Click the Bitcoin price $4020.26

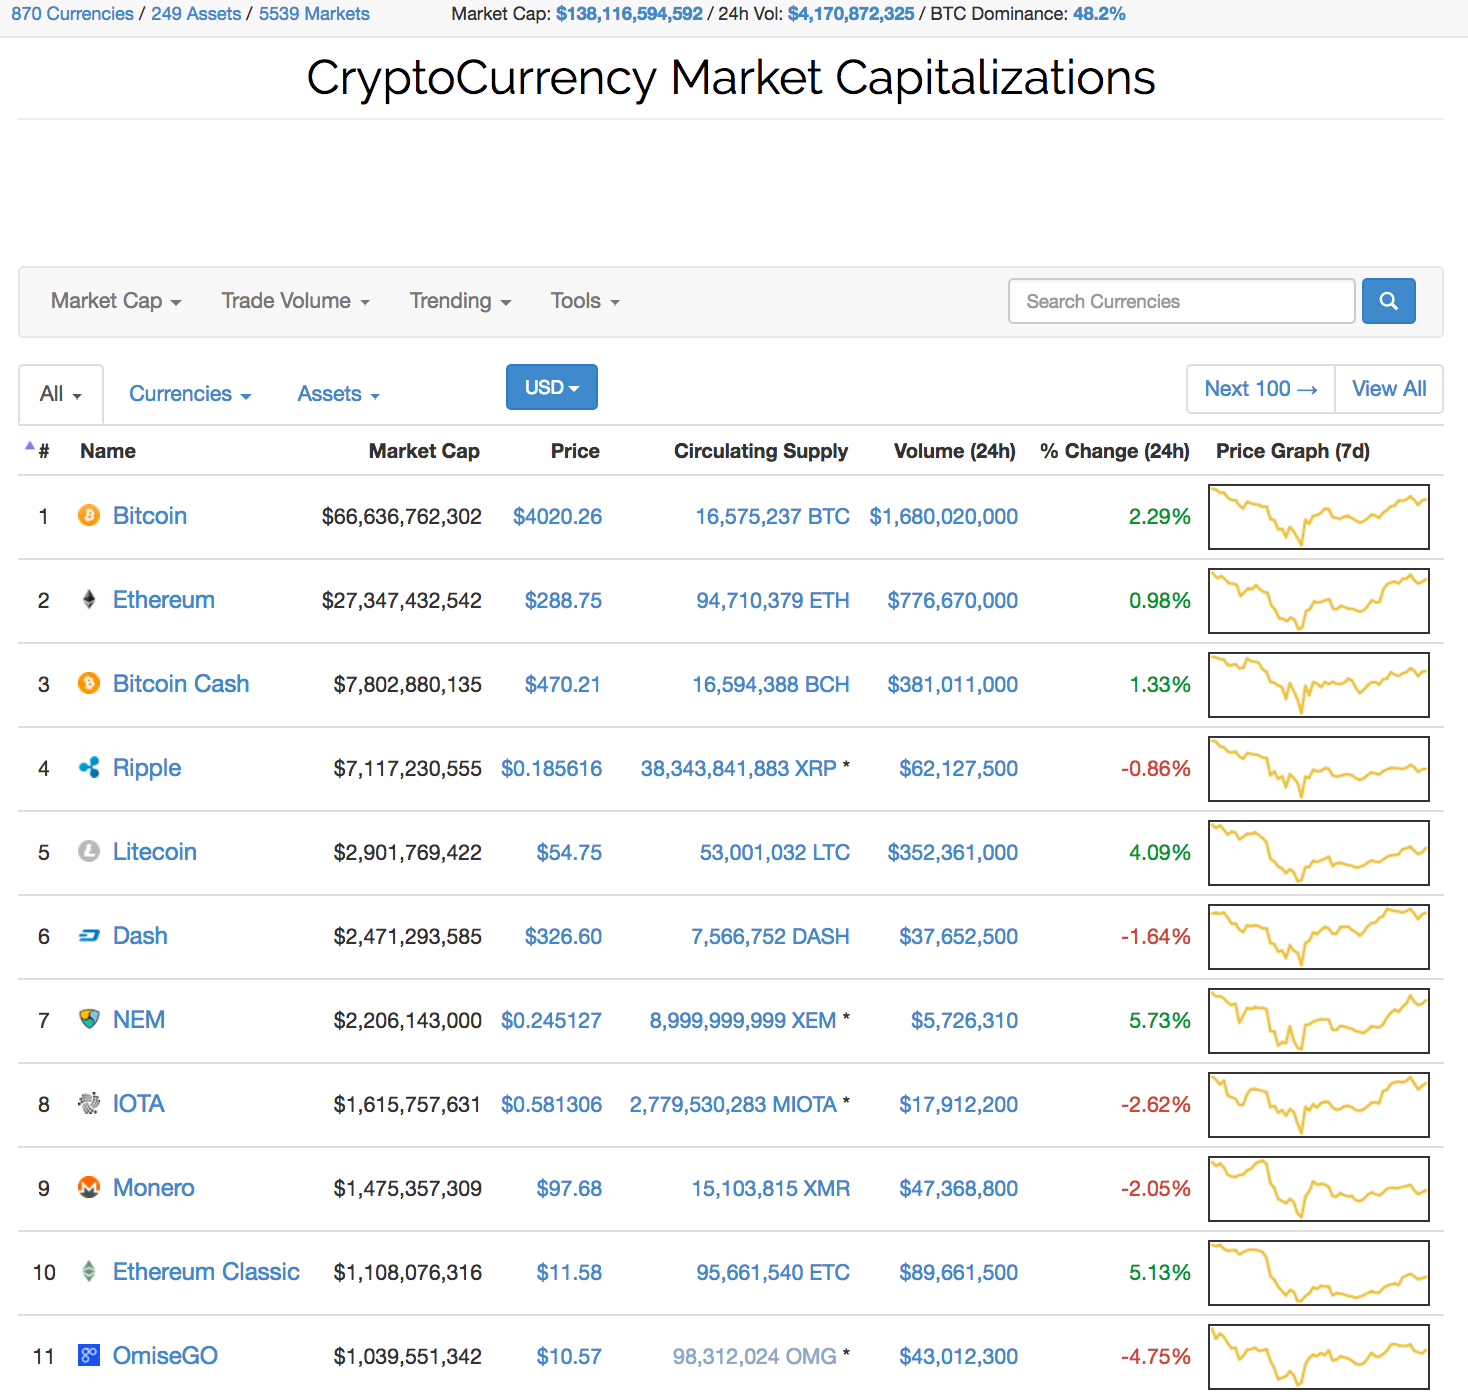point(557,517)
